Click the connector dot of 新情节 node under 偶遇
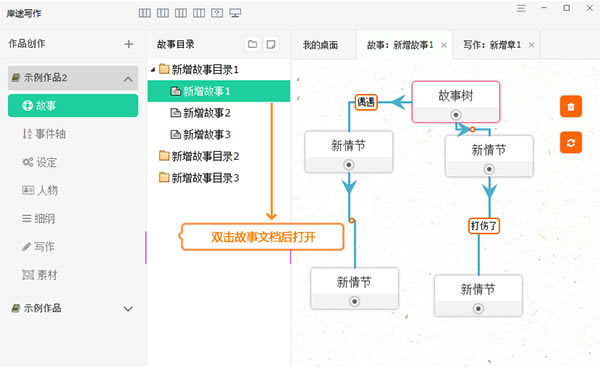 (349, 165)
